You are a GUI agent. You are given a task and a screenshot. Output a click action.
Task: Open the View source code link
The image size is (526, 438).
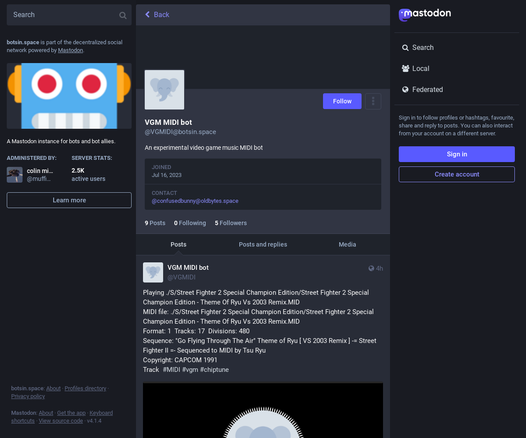click(61, 421)
